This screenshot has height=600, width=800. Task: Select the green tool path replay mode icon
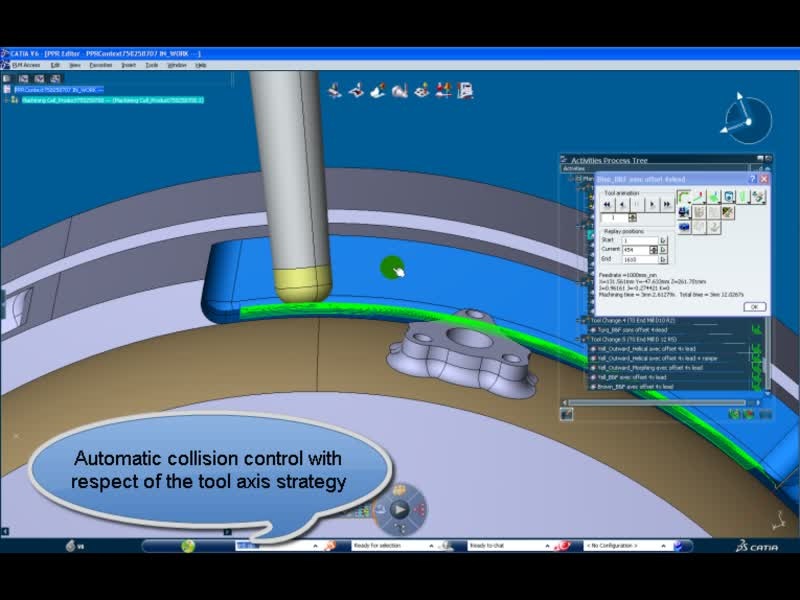click(684, 197)
